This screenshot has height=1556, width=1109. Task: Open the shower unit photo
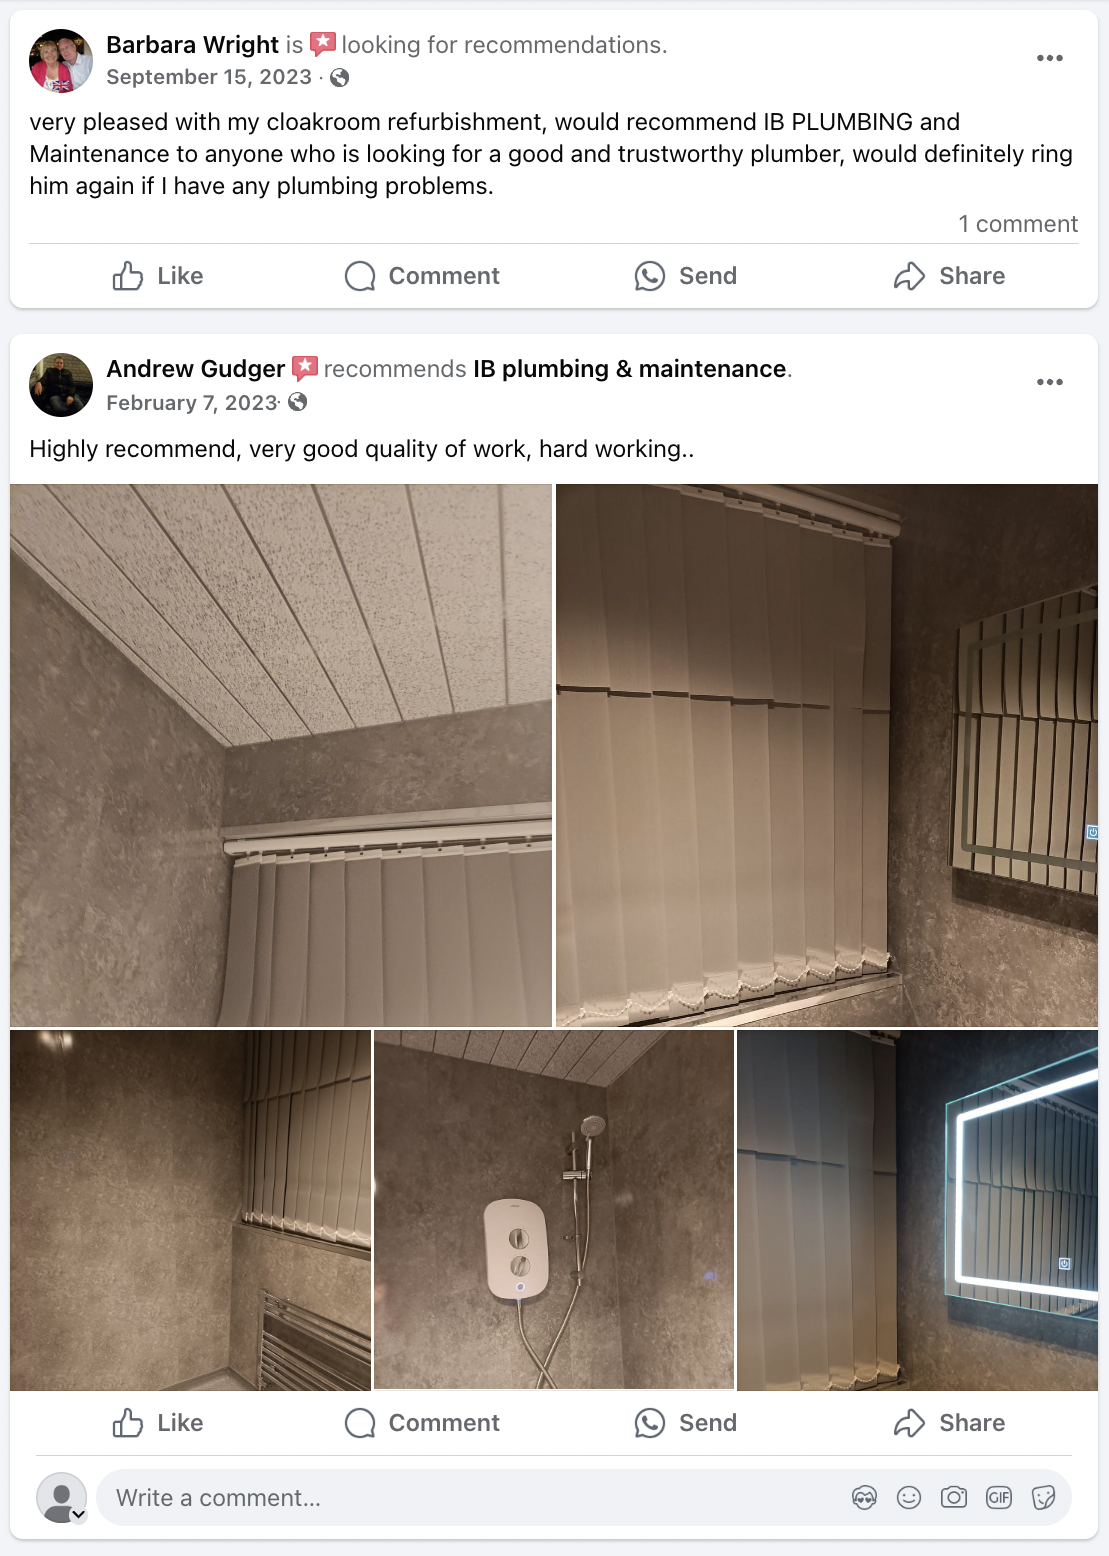pyautogui.click(x=553, y=1210)
